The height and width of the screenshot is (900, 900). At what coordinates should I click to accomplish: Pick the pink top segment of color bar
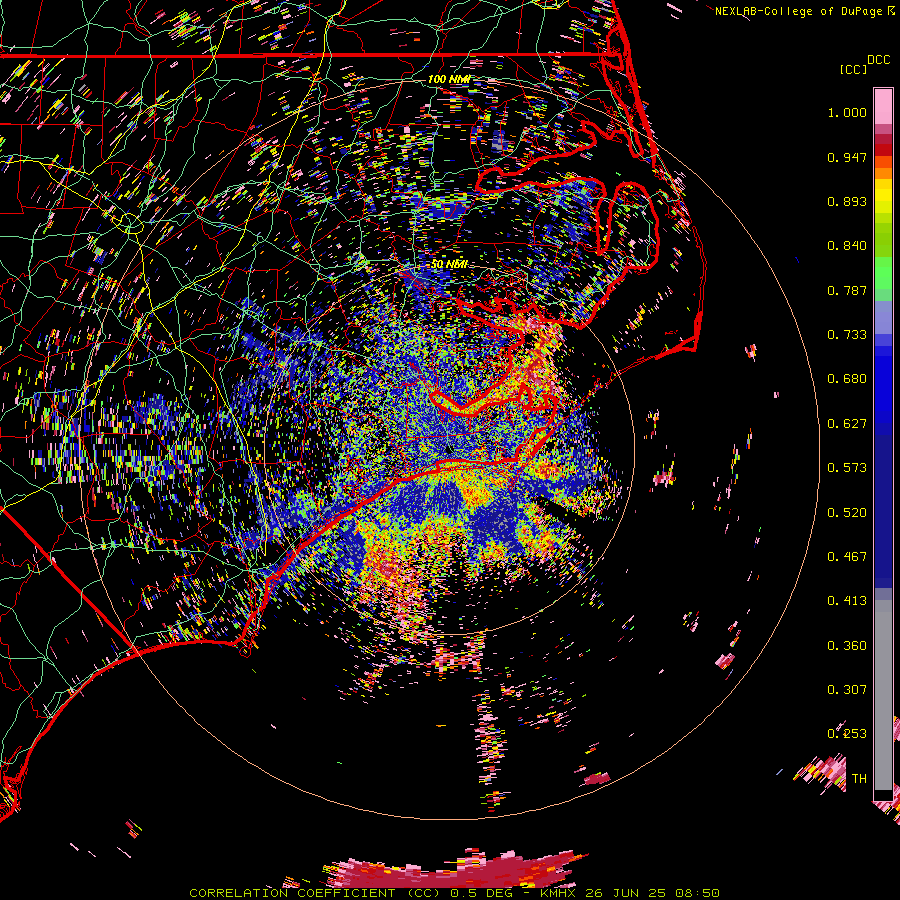883,107
